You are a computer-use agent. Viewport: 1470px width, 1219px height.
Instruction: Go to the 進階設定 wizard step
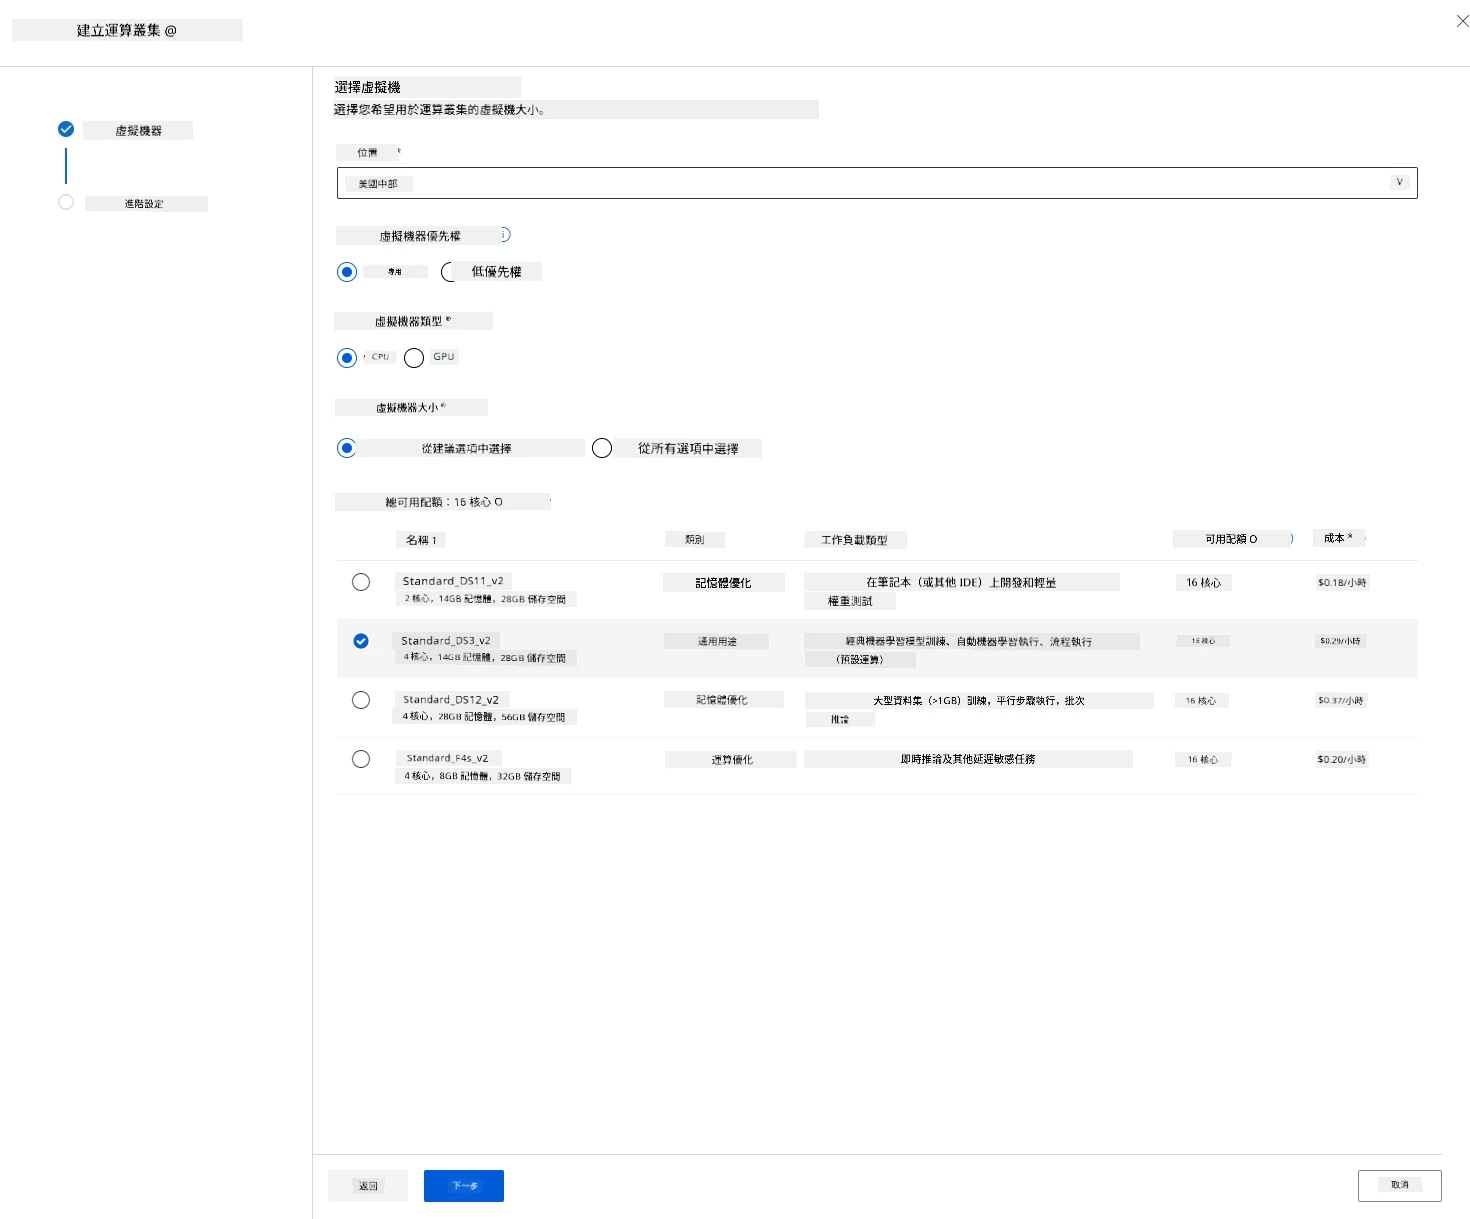coord(145,204)
